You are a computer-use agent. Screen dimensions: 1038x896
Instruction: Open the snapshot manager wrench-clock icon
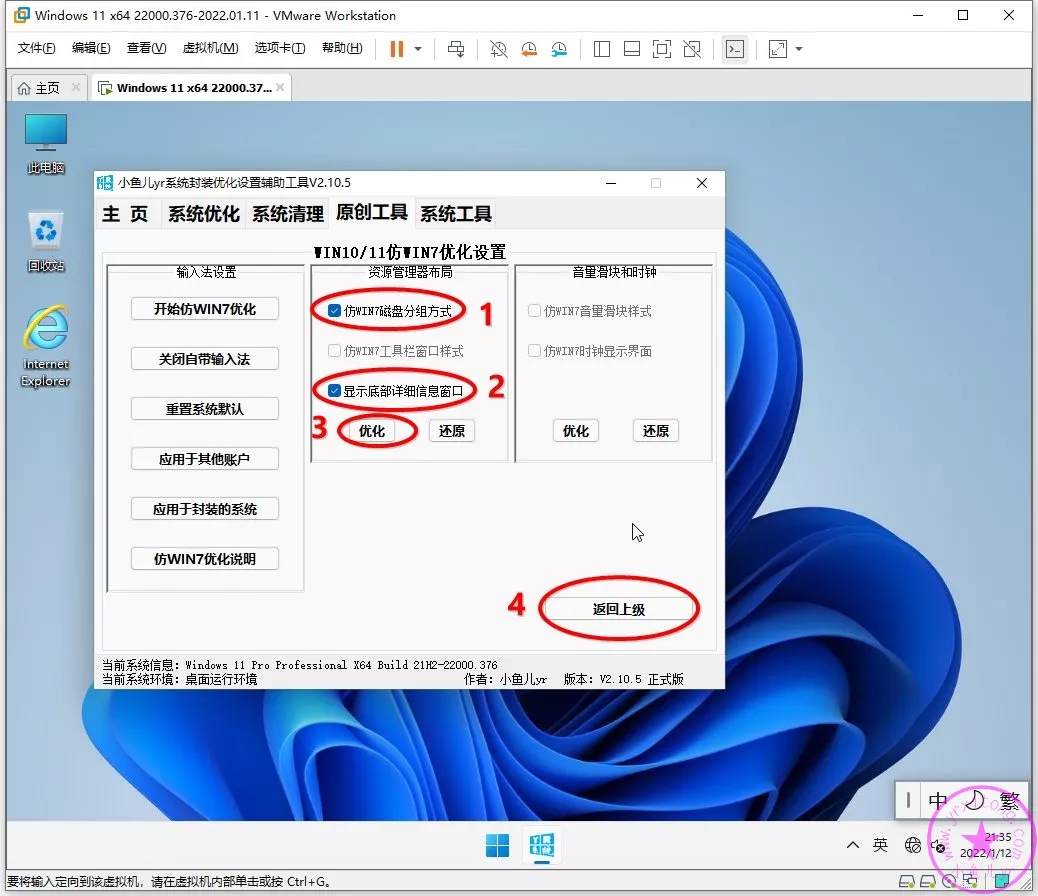[x=559, y=49]
